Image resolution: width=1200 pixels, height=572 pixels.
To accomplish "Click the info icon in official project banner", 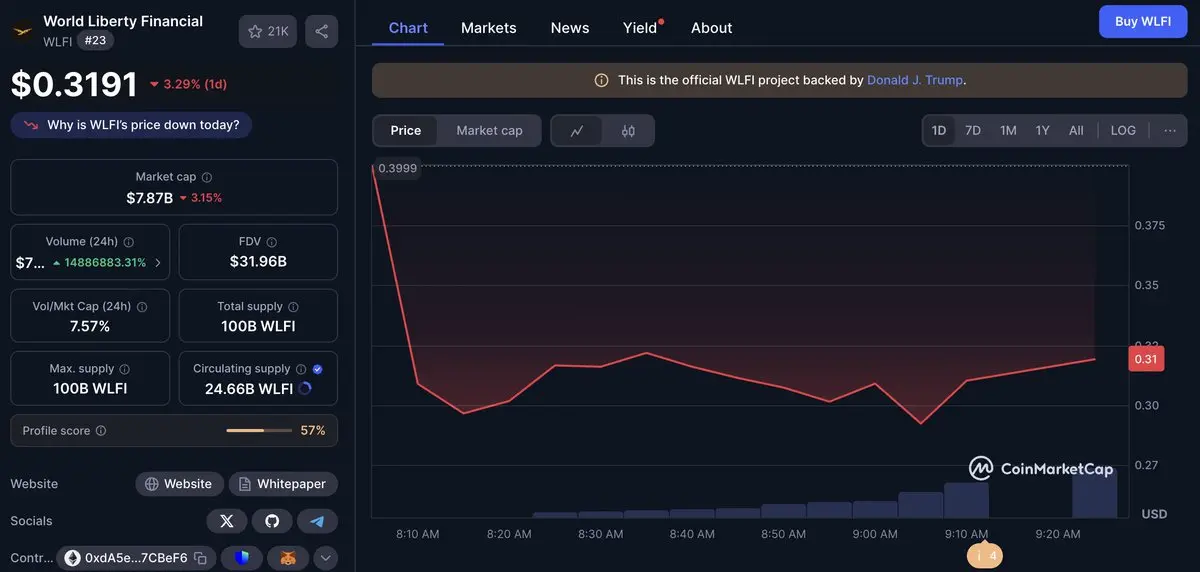I will [601, 80].
